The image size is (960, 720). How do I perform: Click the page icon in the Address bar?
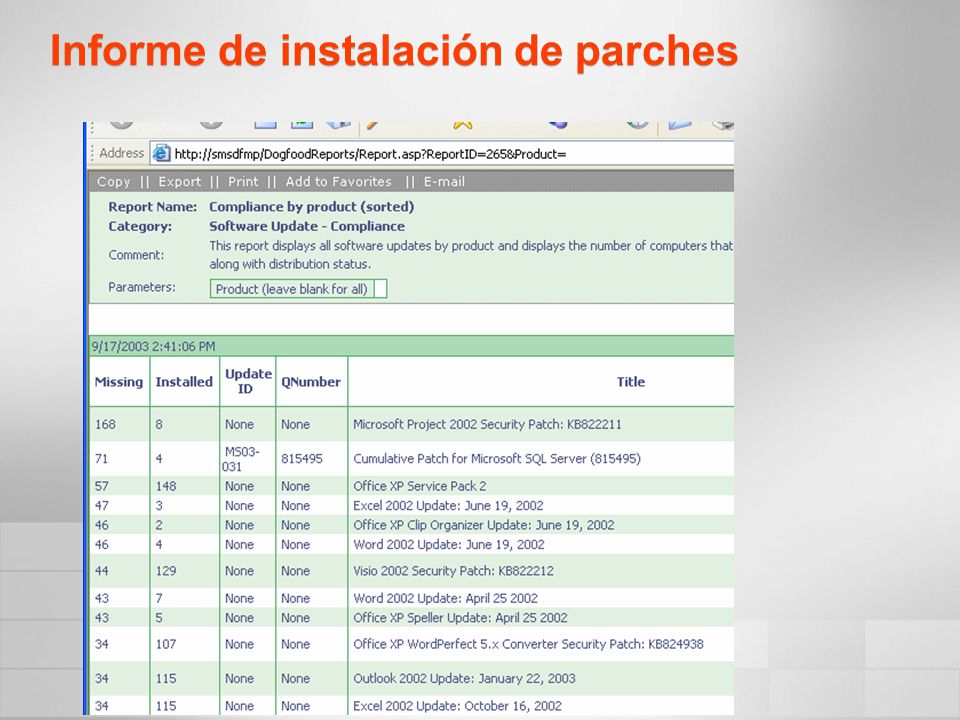[x=161, y=153]
